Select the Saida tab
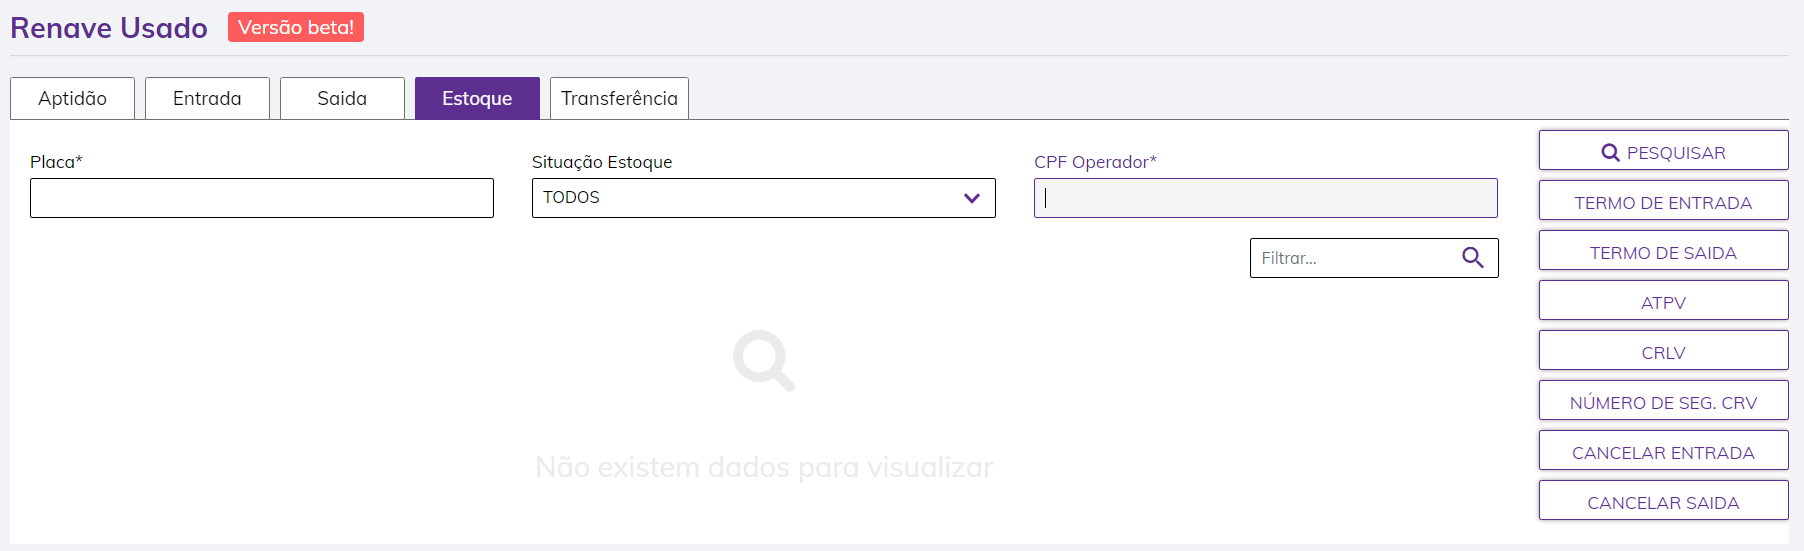The height and width of the screenshot is (551, 1804). tap(342, 98)
